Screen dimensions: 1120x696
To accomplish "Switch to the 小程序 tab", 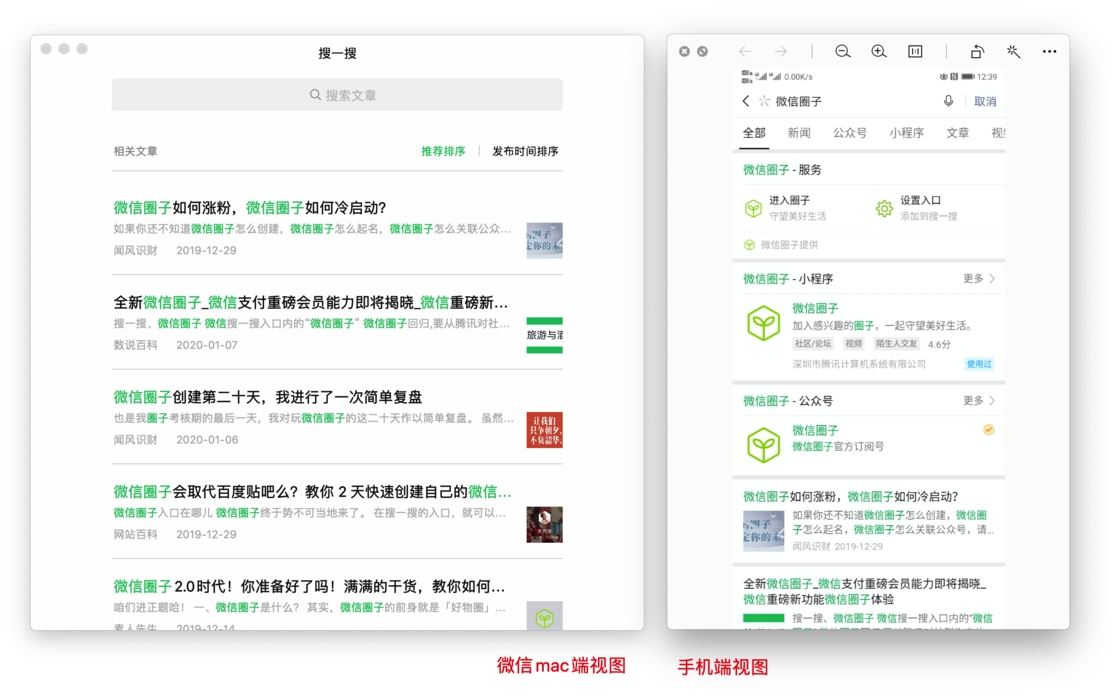I will click(906, 133).
